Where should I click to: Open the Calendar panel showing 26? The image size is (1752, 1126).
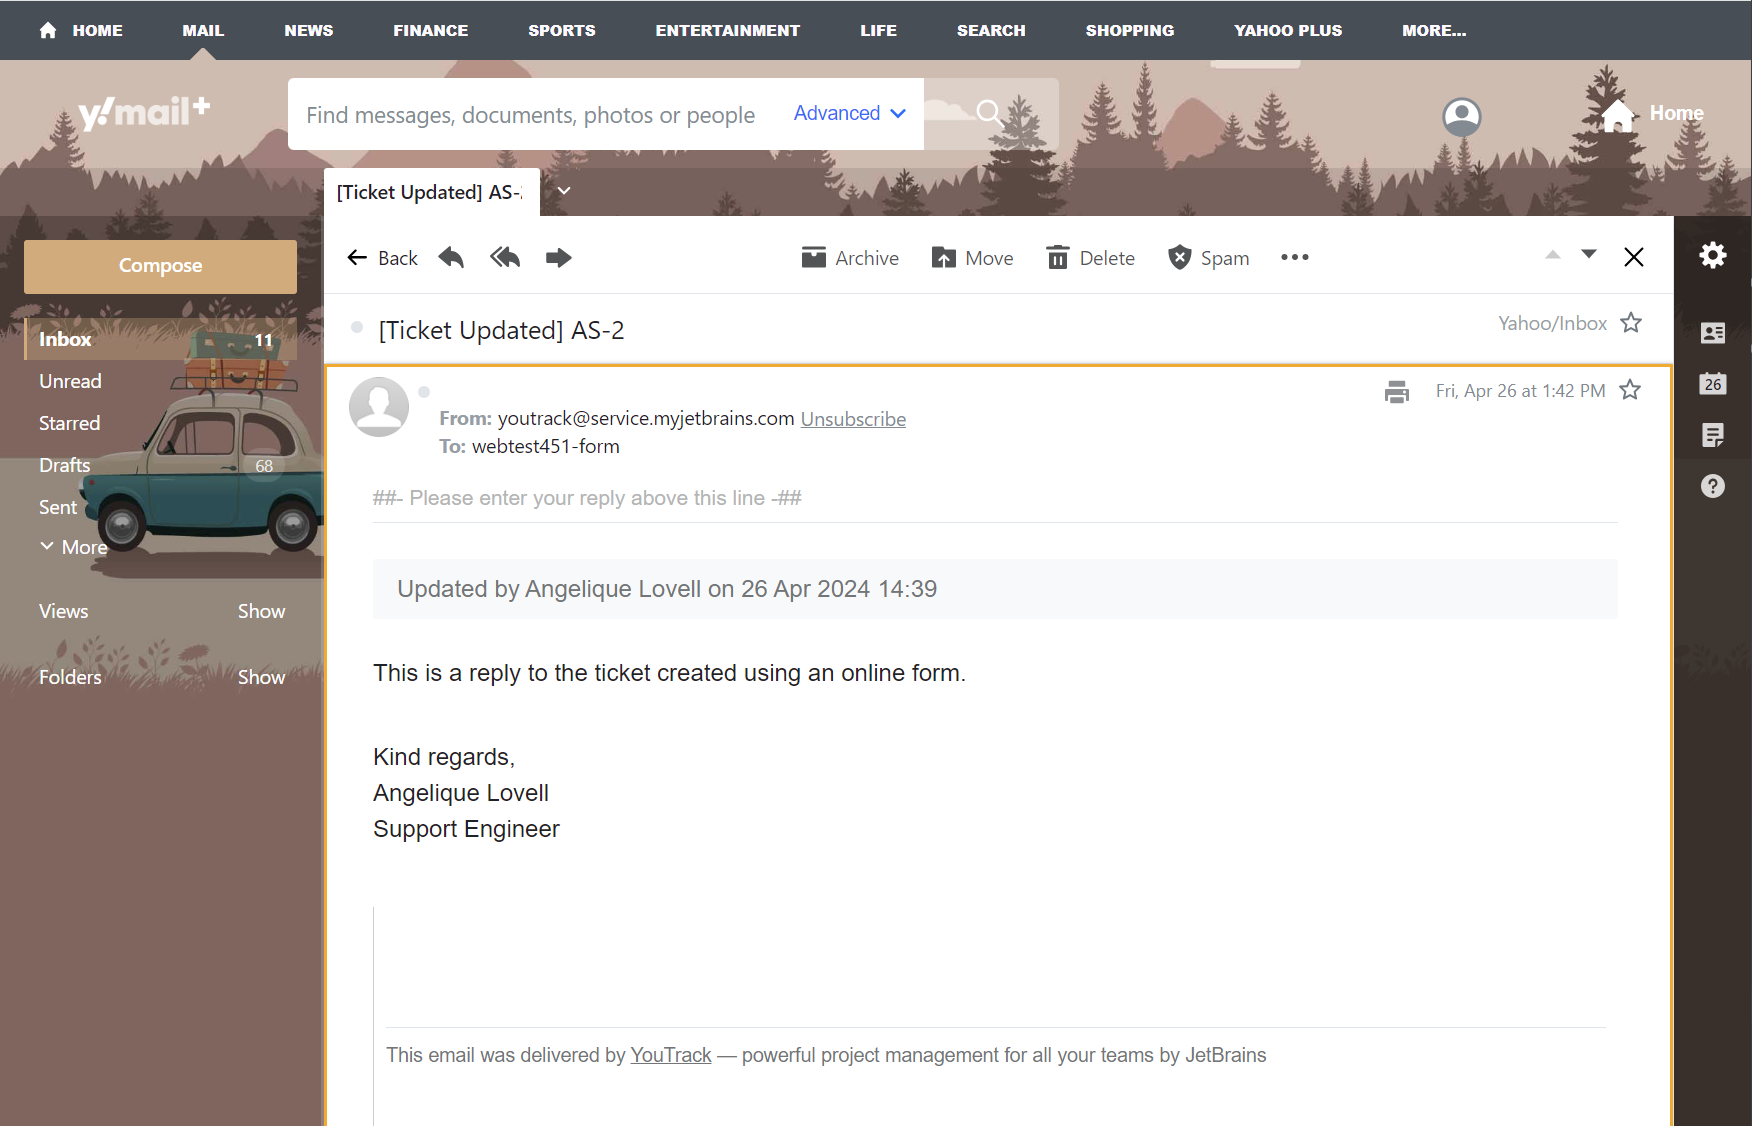tap(1713, 384)
